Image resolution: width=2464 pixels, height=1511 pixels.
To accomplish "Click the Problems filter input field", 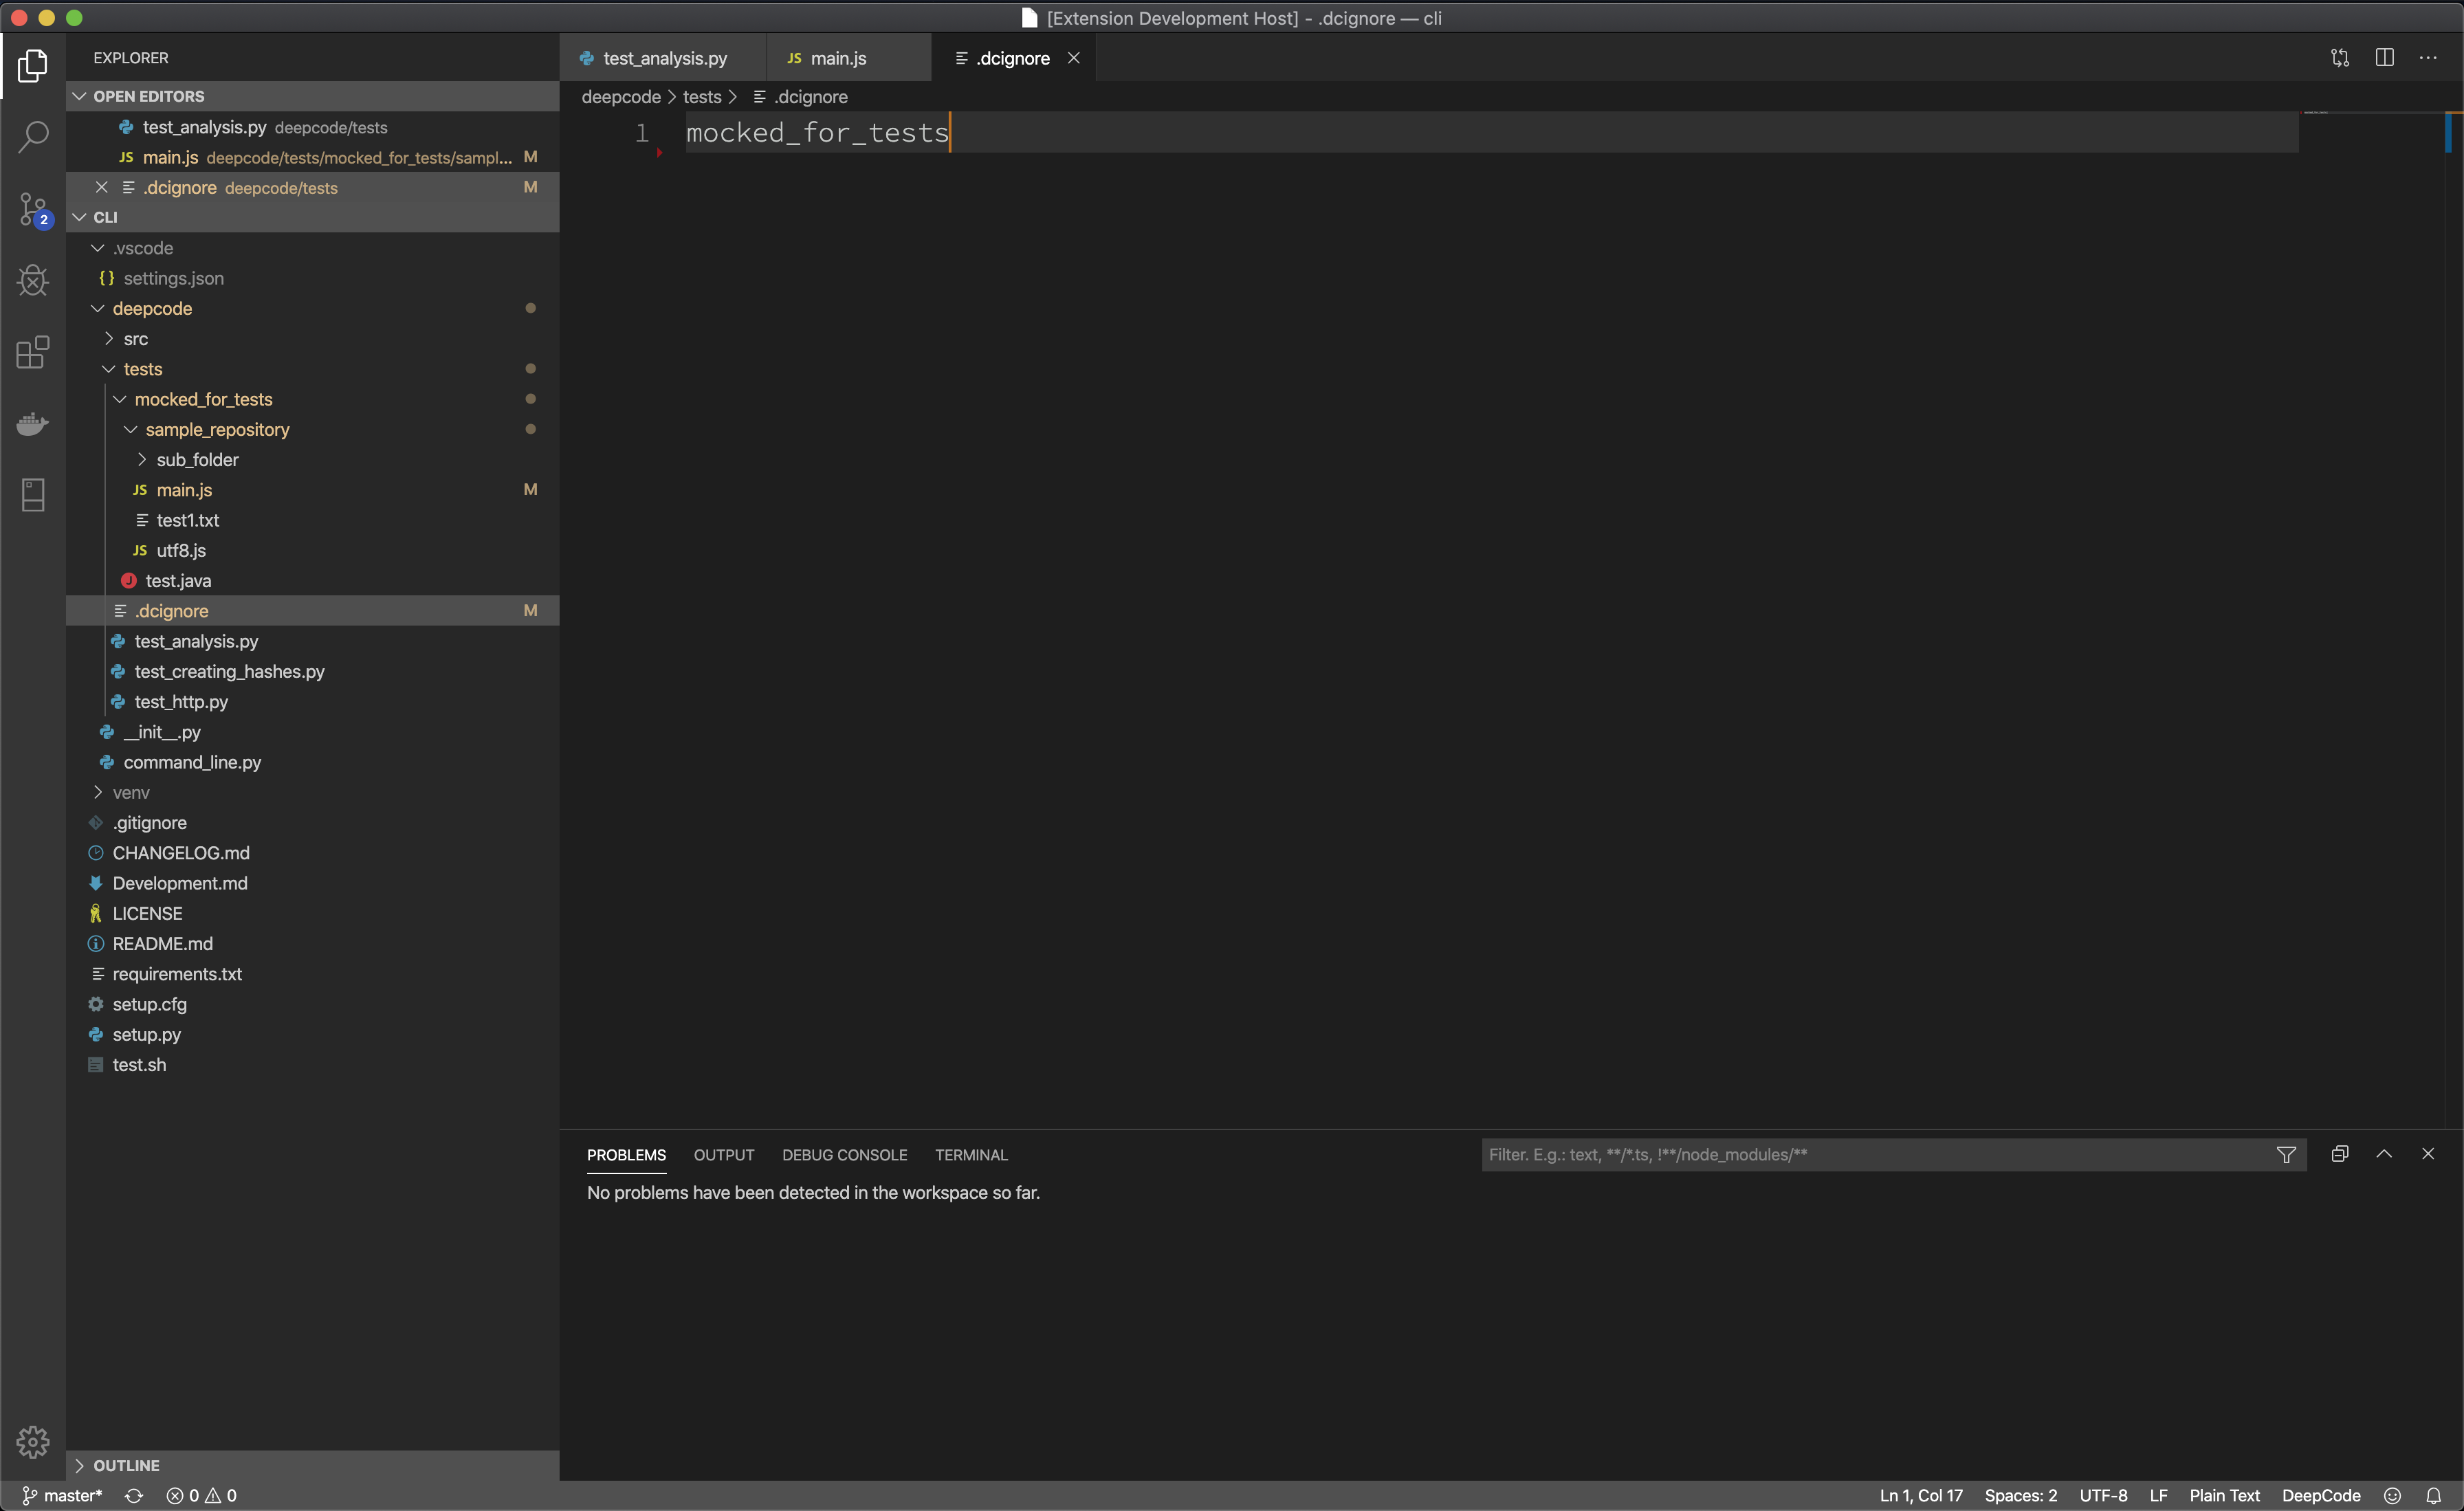I will point(1870,1155).
